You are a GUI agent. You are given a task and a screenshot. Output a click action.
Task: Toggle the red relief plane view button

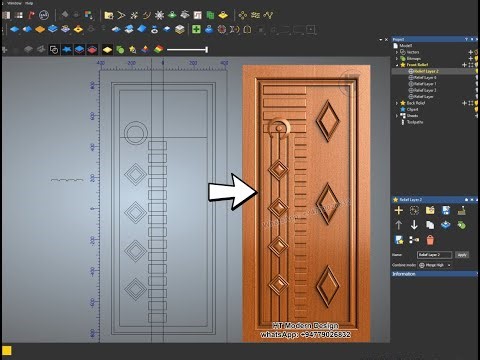click(92, 50)
